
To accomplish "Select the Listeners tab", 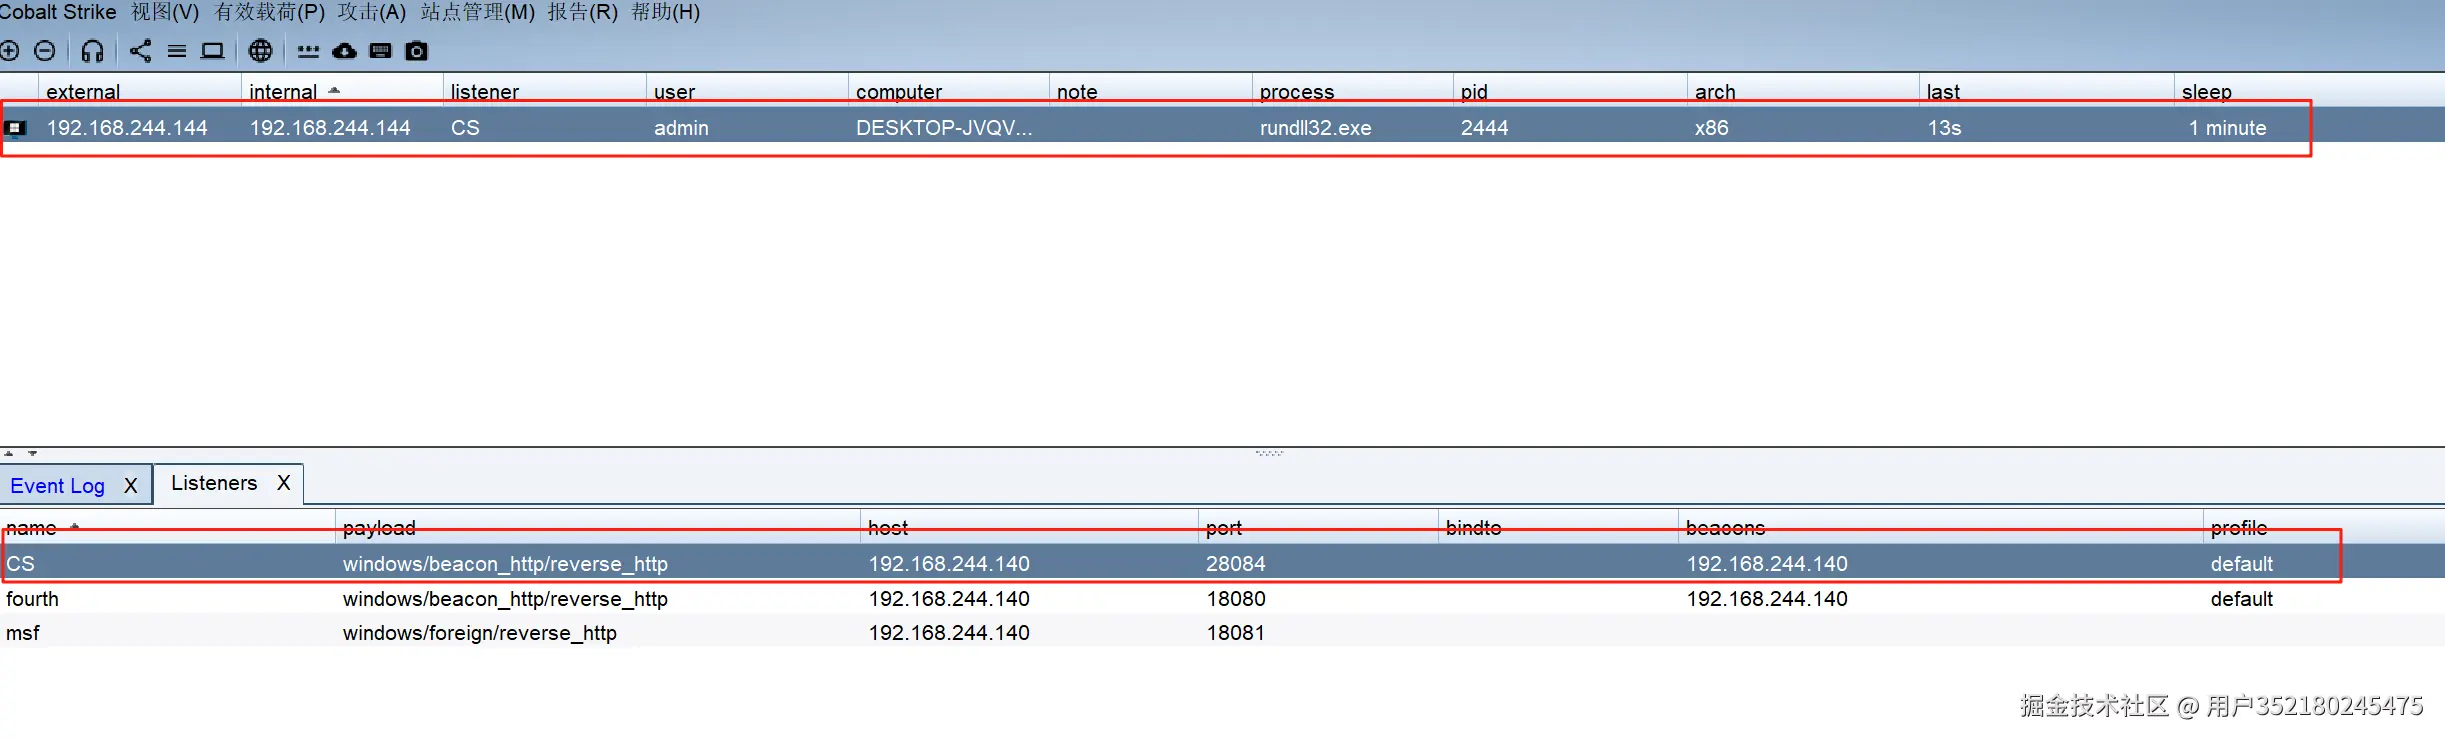I will pos(214,483).
